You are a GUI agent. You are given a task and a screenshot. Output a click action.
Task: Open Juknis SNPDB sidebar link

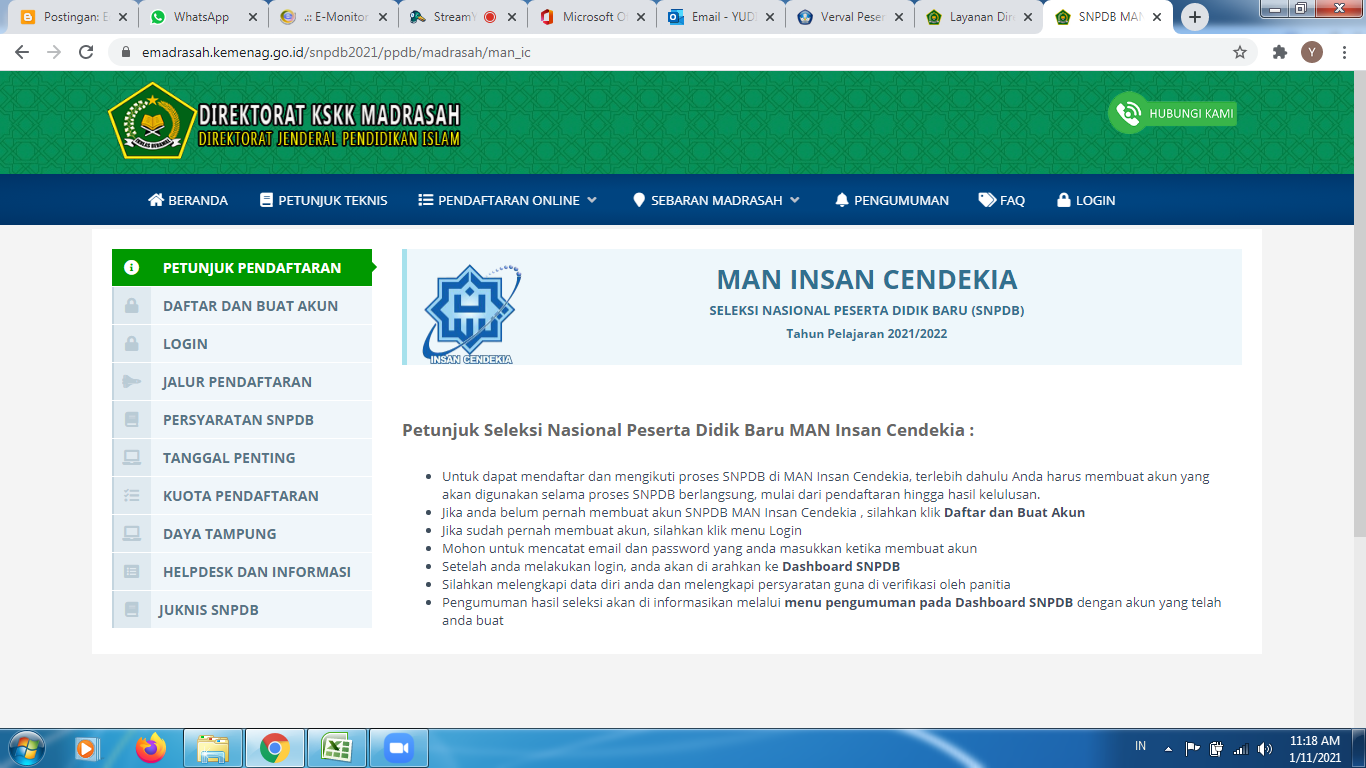(x=242, y=610)
